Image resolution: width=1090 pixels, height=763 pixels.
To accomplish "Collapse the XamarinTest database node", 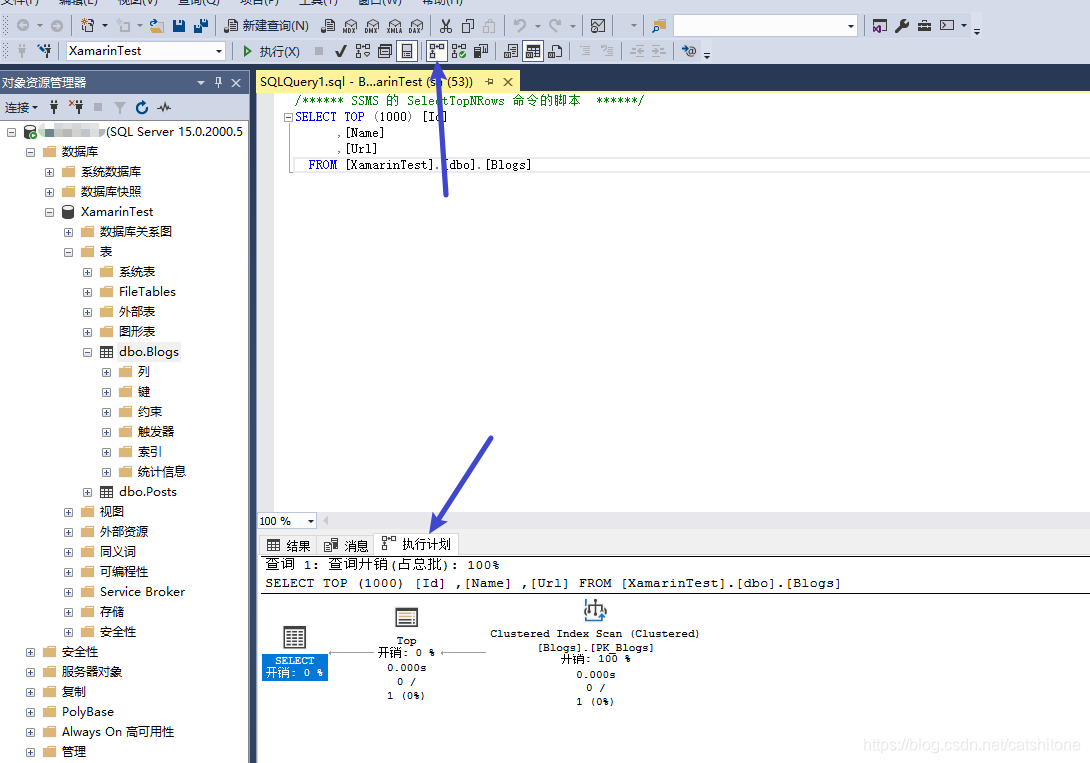I will point(49,212).
